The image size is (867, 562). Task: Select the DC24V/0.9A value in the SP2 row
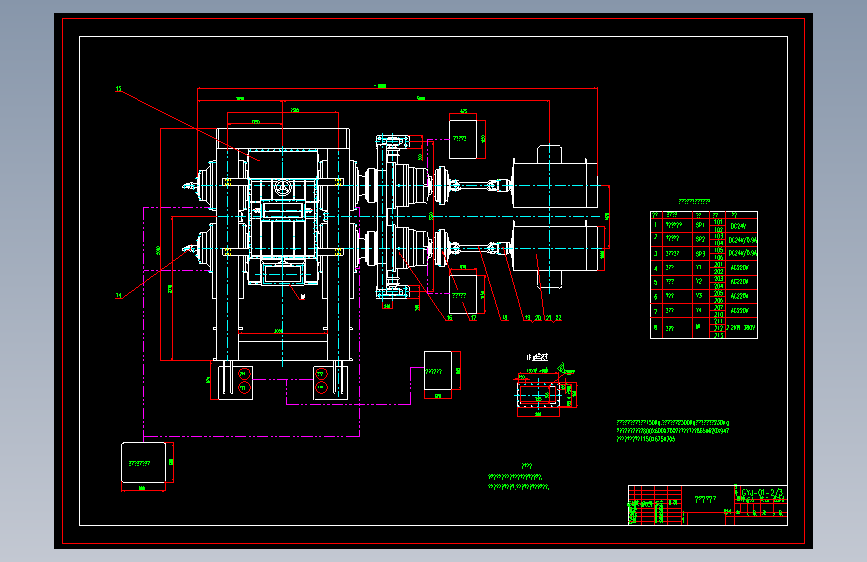pyautogui.click(x=743, y=240)
